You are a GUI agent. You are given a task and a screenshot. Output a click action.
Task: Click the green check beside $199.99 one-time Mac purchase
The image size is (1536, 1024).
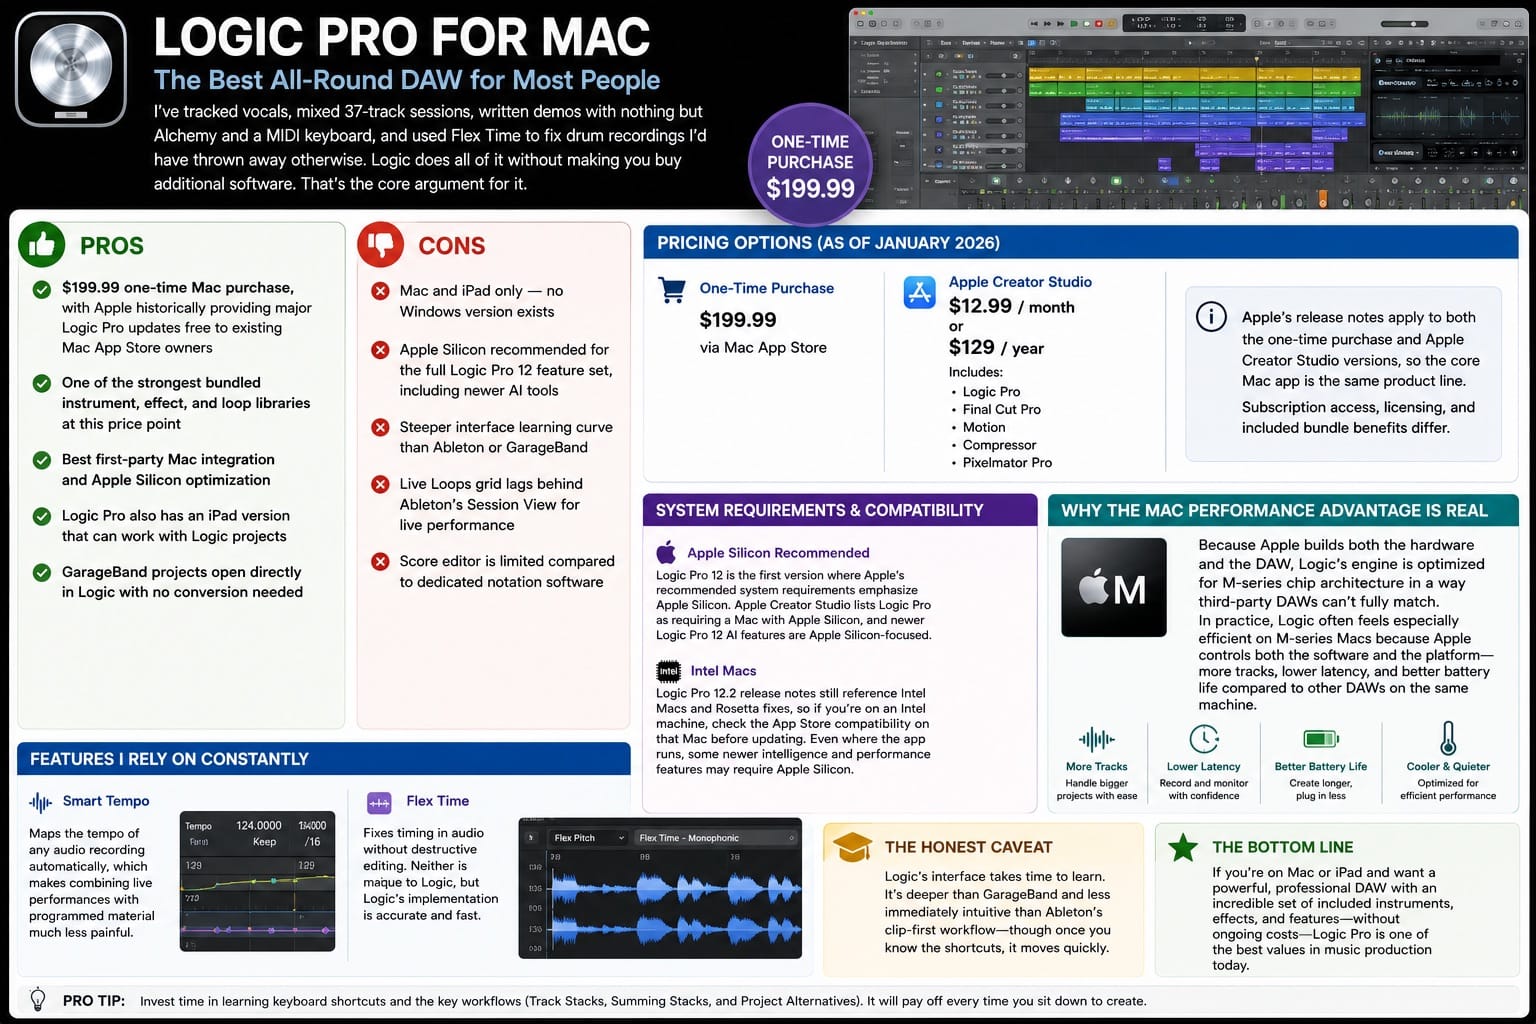(42, 290)
